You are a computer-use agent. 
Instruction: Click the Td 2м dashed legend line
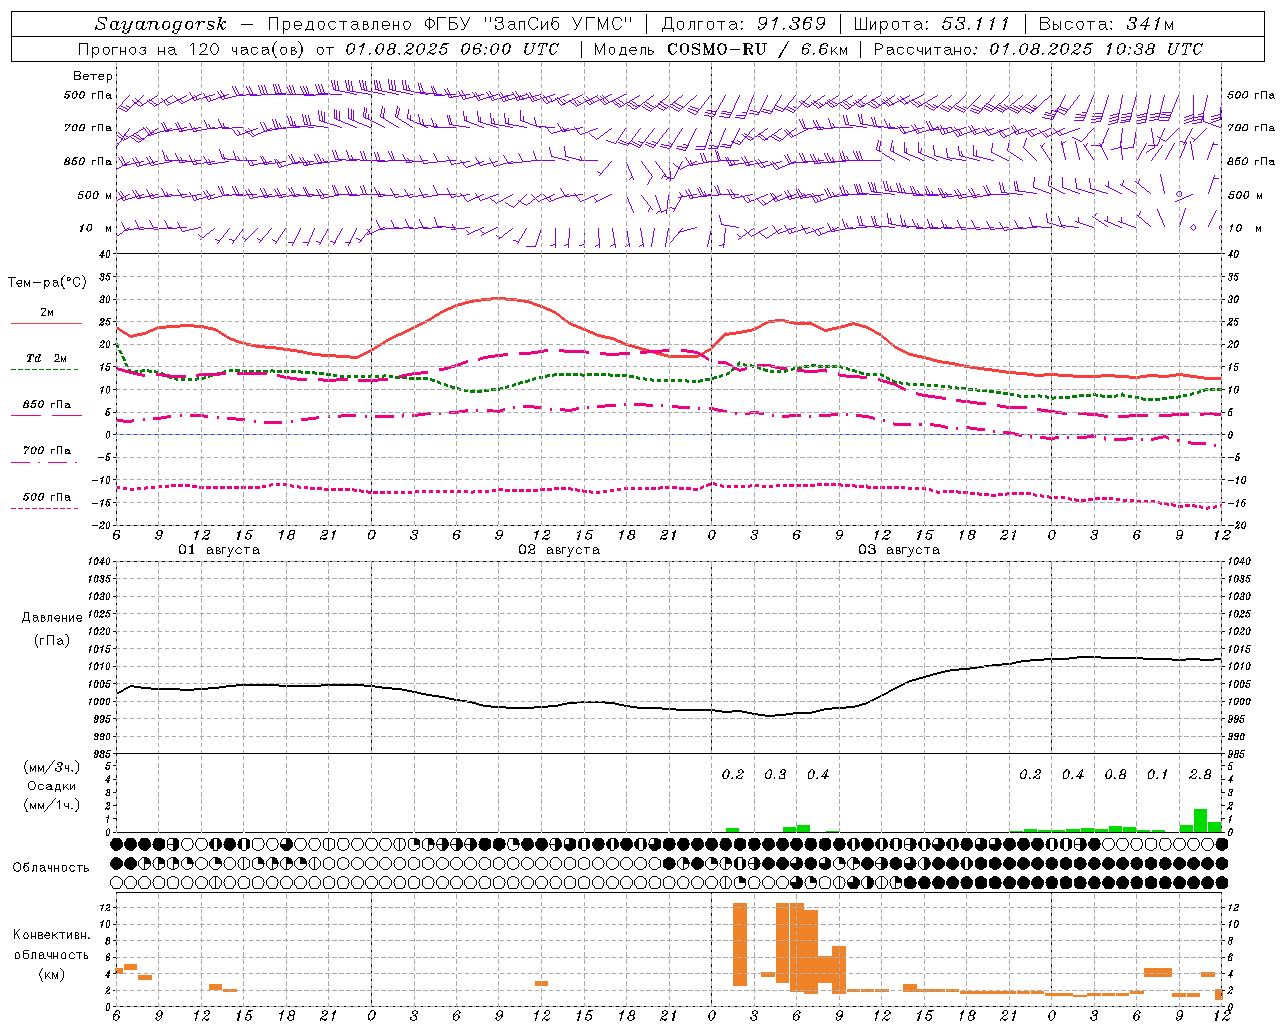click(44, 370)
